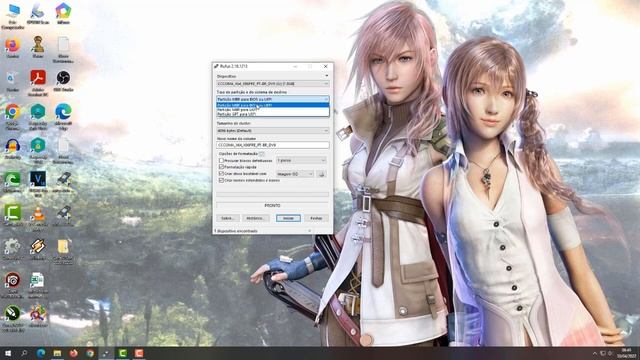Open the device drive dropdown
This screenshot has width=640, height=360.
273,84
